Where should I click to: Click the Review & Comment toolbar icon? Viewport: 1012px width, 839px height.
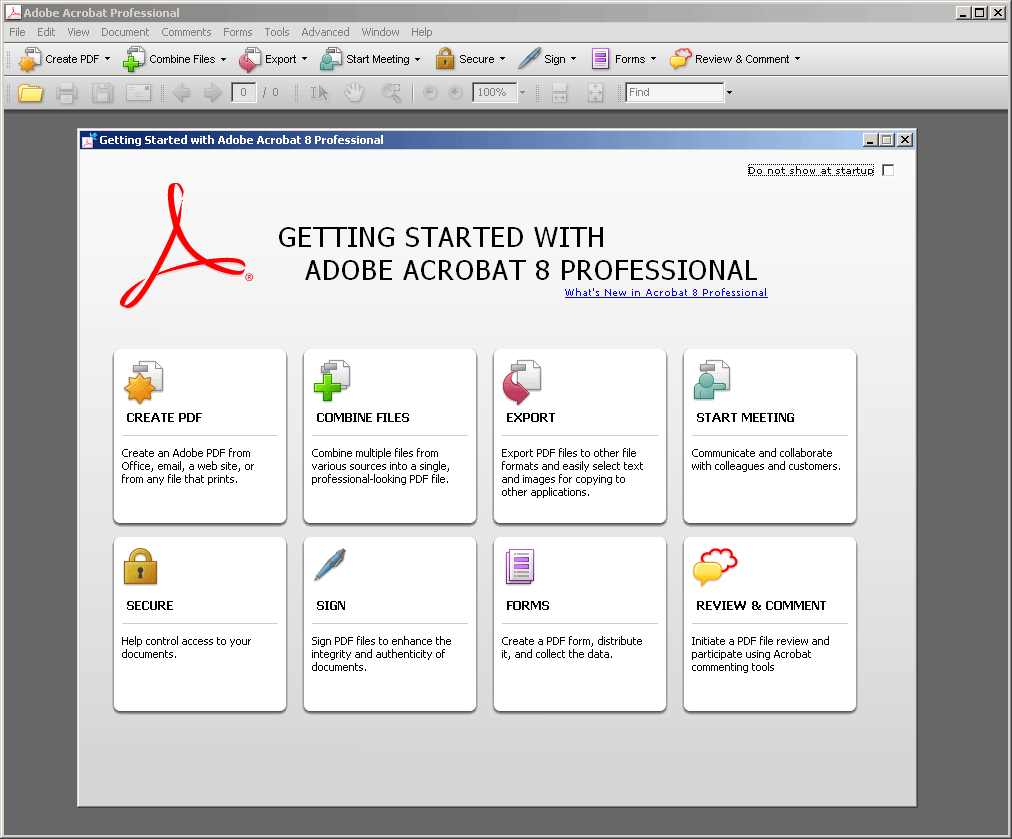(680, 59)
